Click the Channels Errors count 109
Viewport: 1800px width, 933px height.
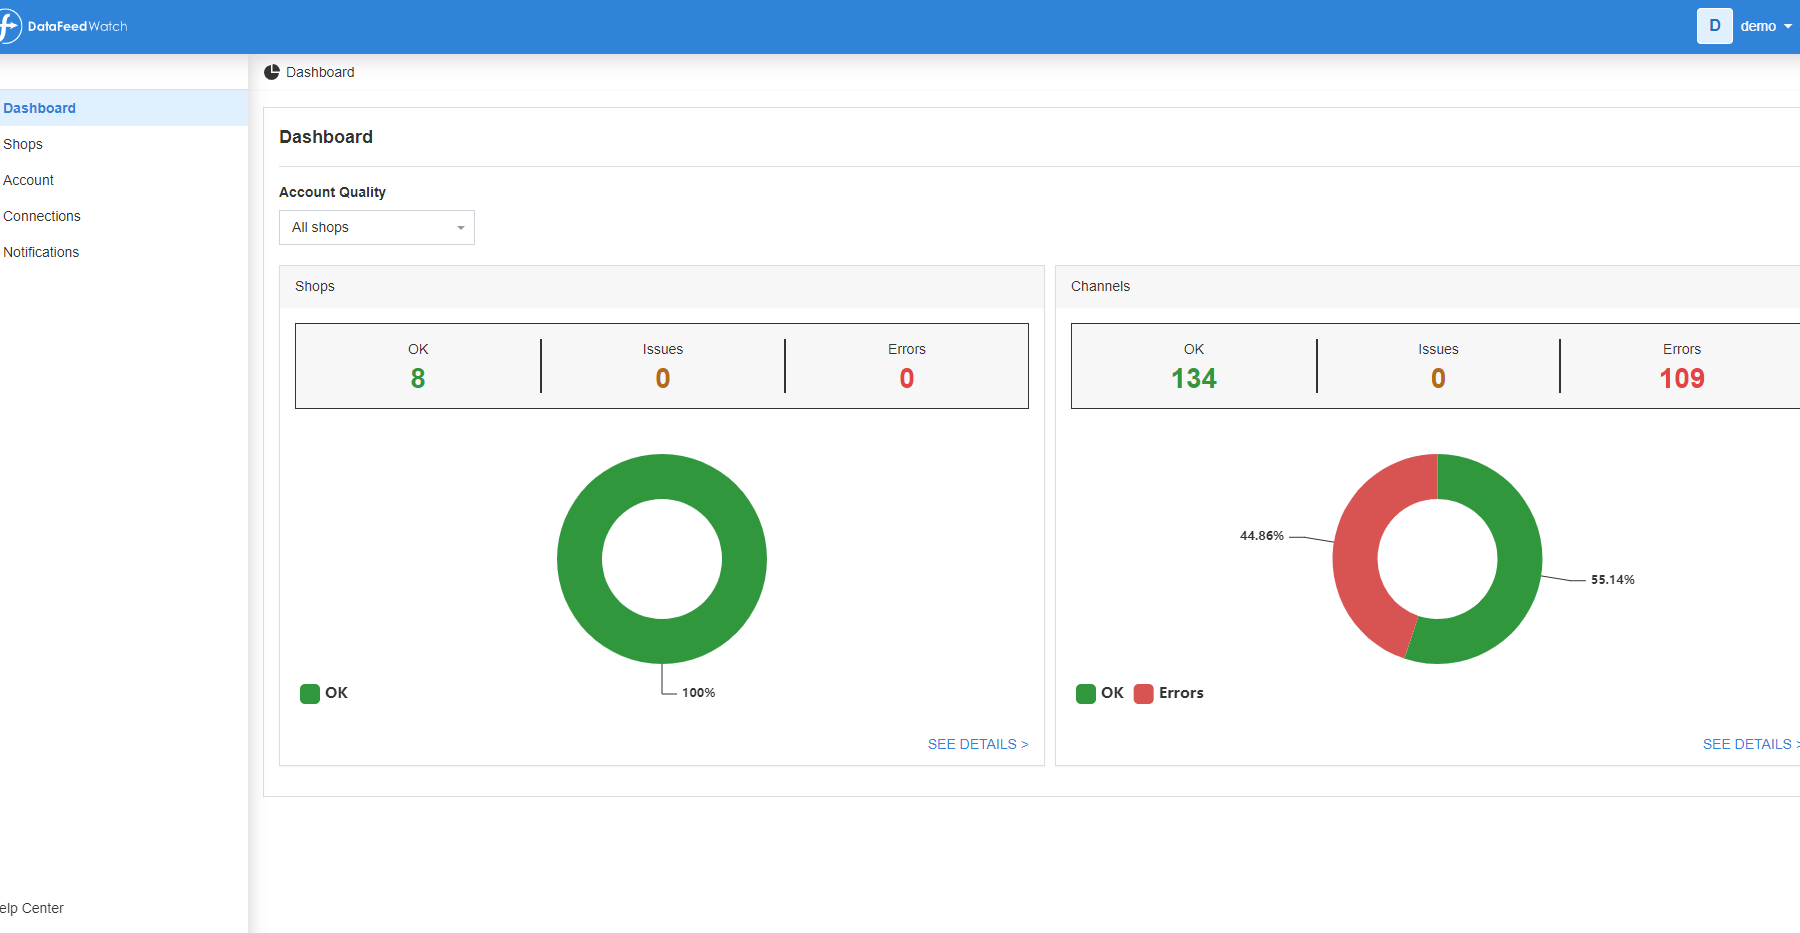click(x=1681, y=378)
